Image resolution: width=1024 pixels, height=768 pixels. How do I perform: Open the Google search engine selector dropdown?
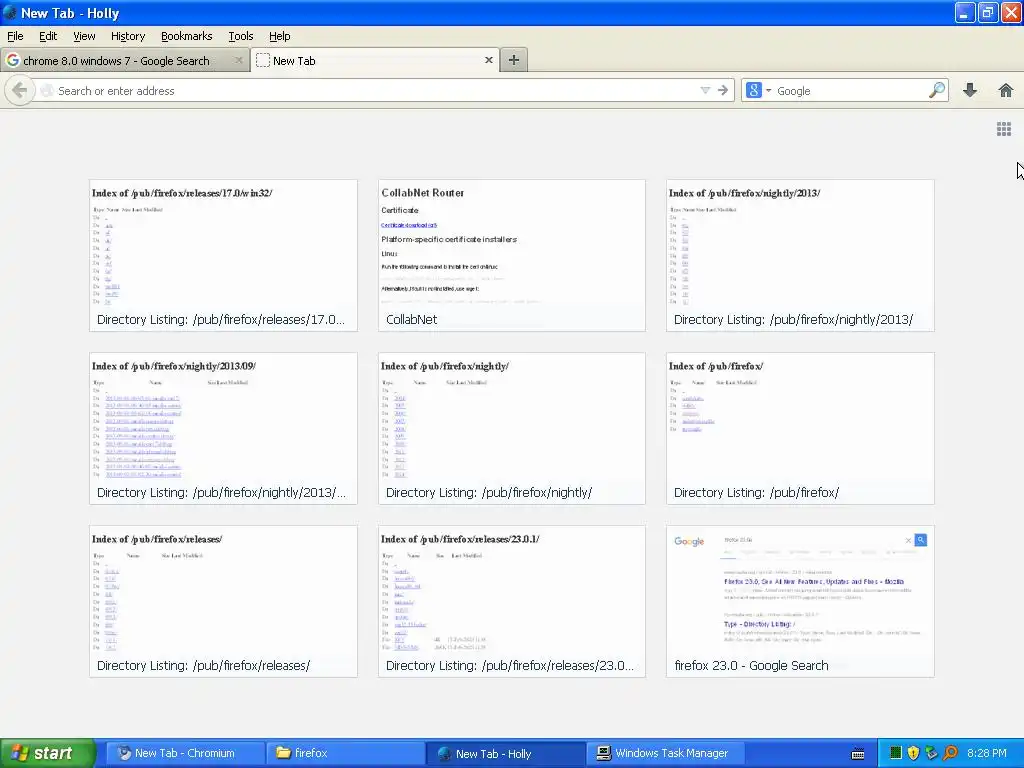(758, 91)
